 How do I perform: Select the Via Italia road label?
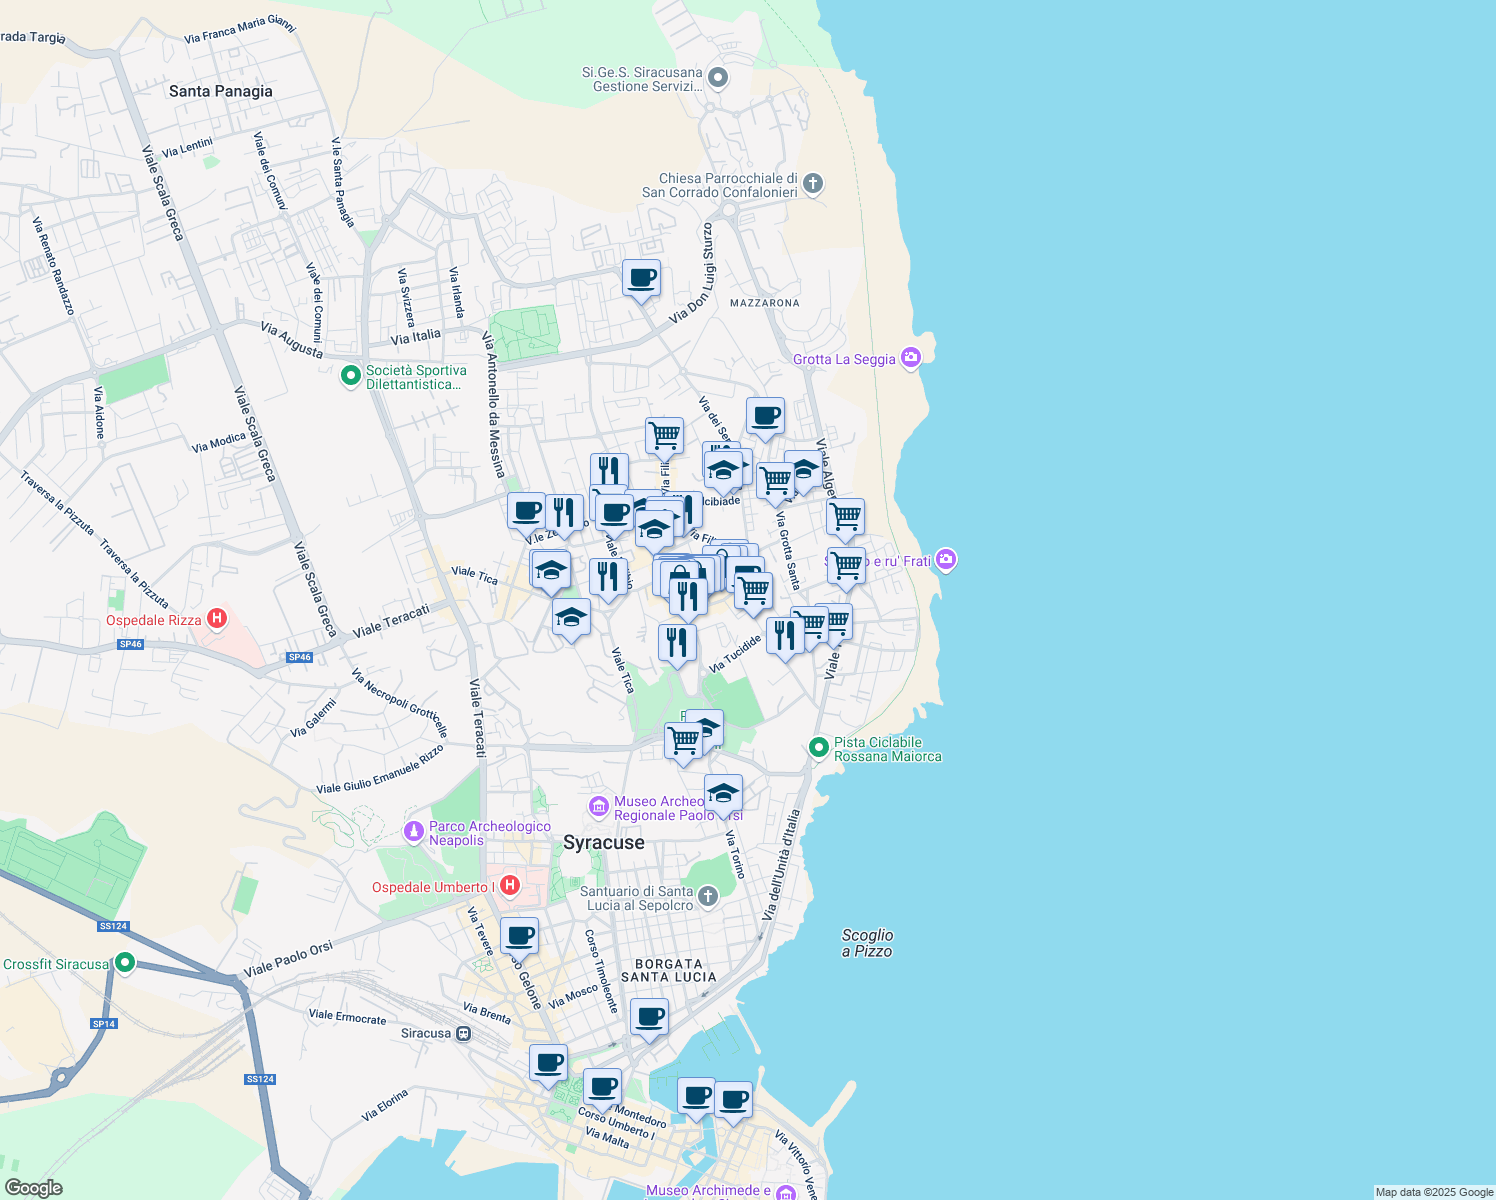pyautogui.click(x=415, y=337)
